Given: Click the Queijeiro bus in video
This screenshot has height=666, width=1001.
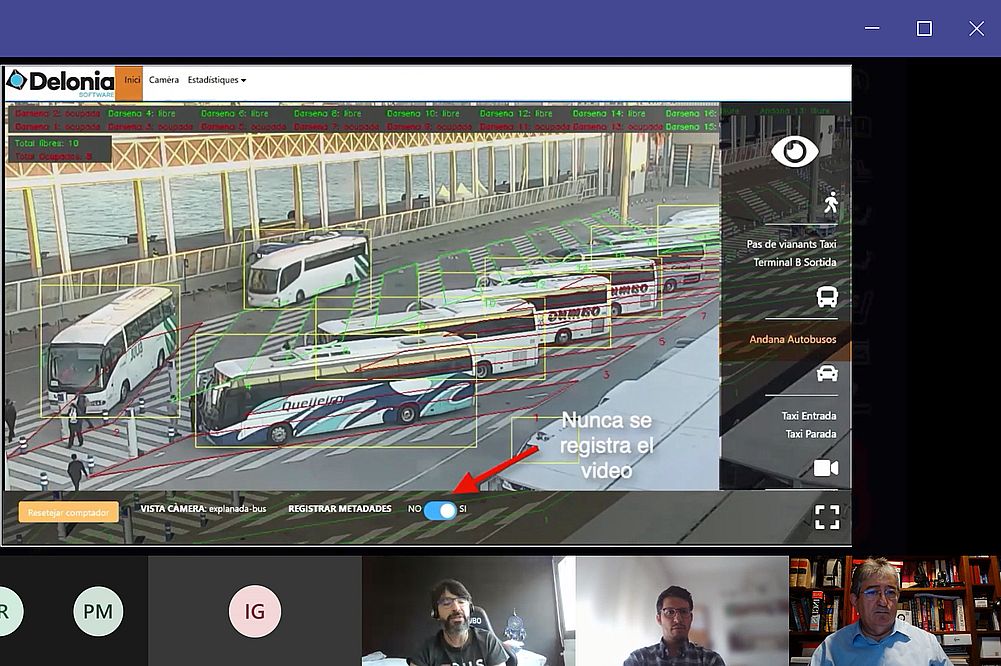Looking at the screenshot, I should click(335, 391).
